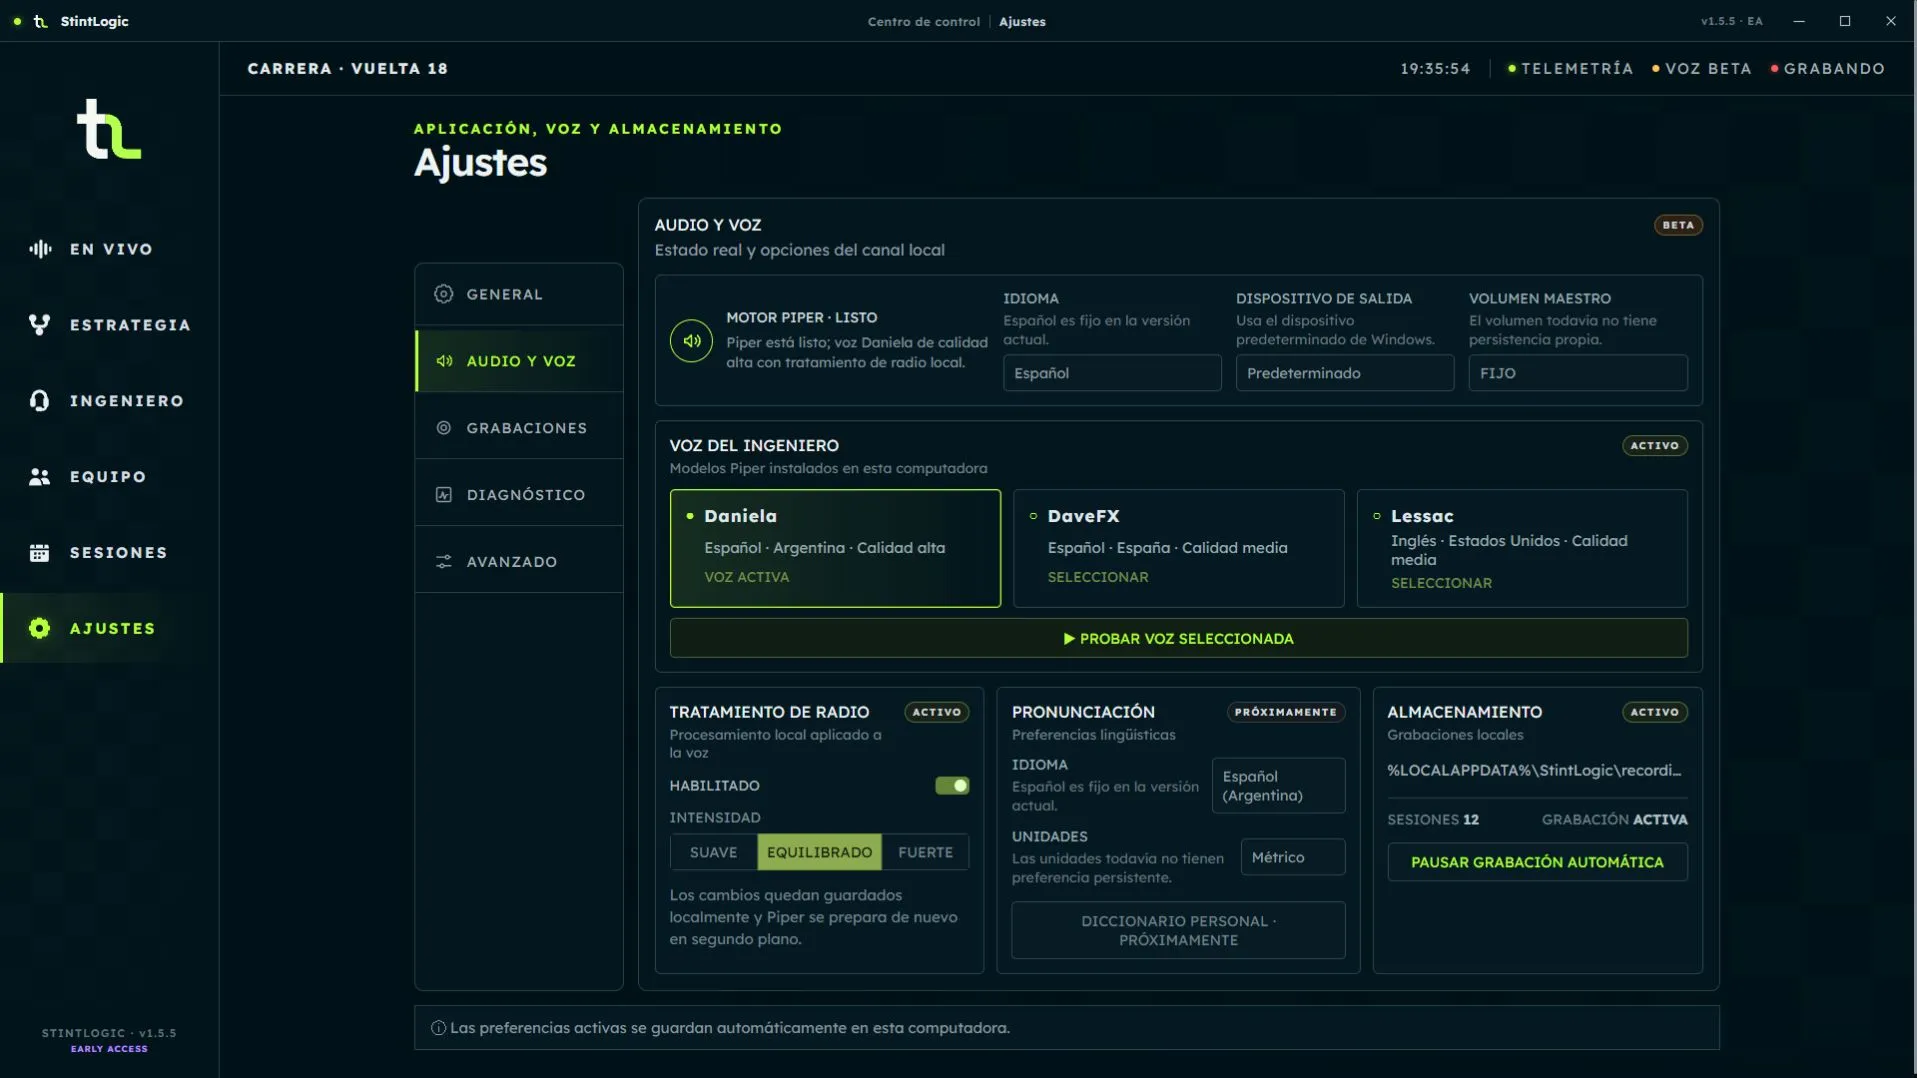This screenshot has height=1078, width=1917.
Task: Open the Unidades Métrico dropdown
Action: [x=1293, y=857]
